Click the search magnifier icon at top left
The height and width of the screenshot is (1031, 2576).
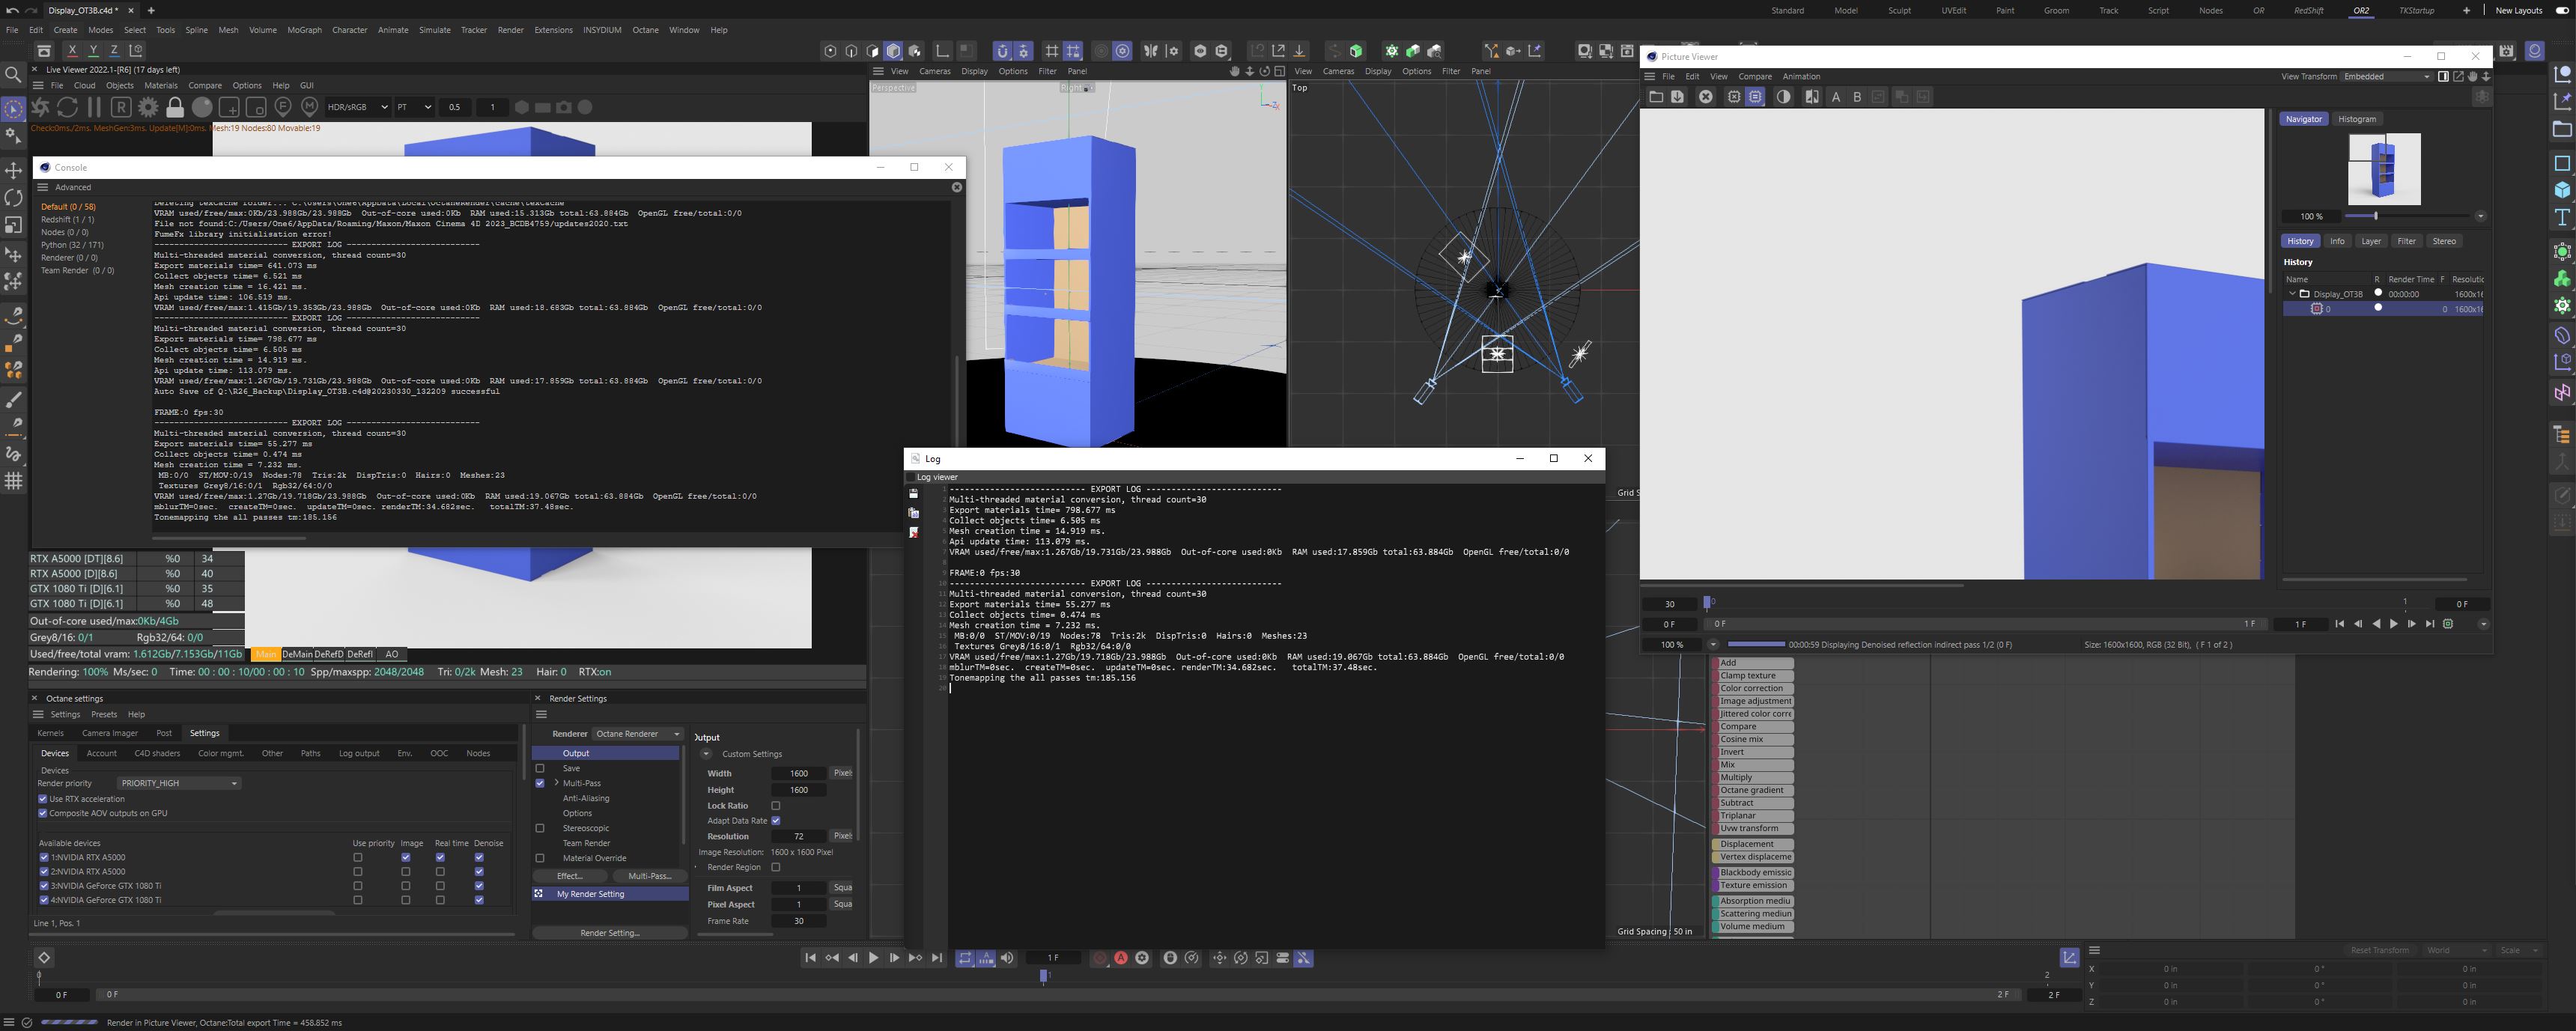pos(13,75)
